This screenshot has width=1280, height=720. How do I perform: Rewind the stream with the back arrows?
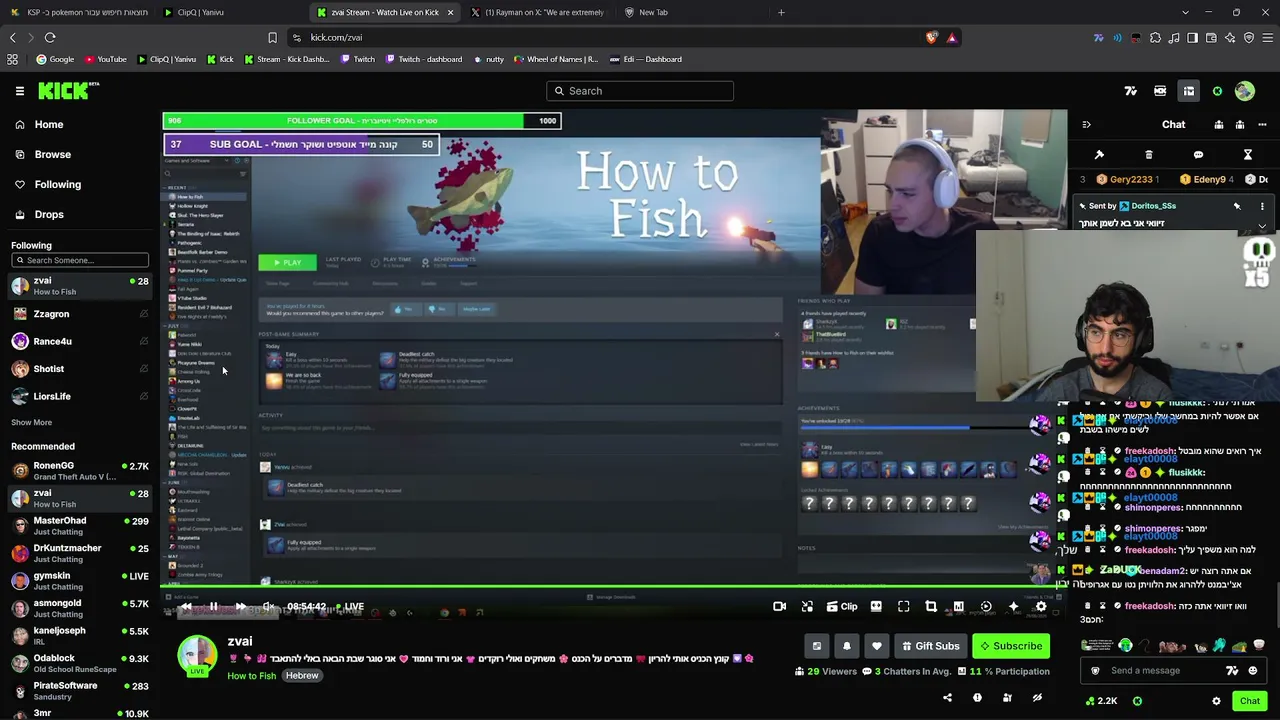click(x=186, y=606)
